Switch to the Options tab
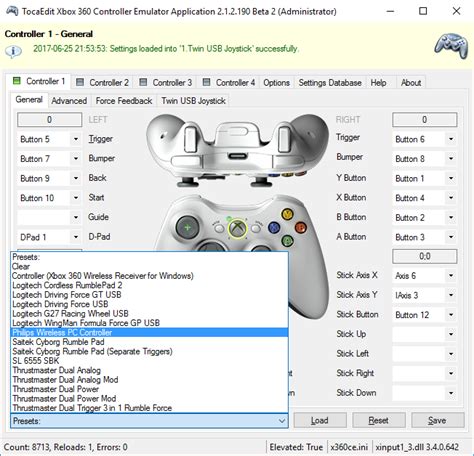Screen dimensions: 474x456 tap(276, 82)
